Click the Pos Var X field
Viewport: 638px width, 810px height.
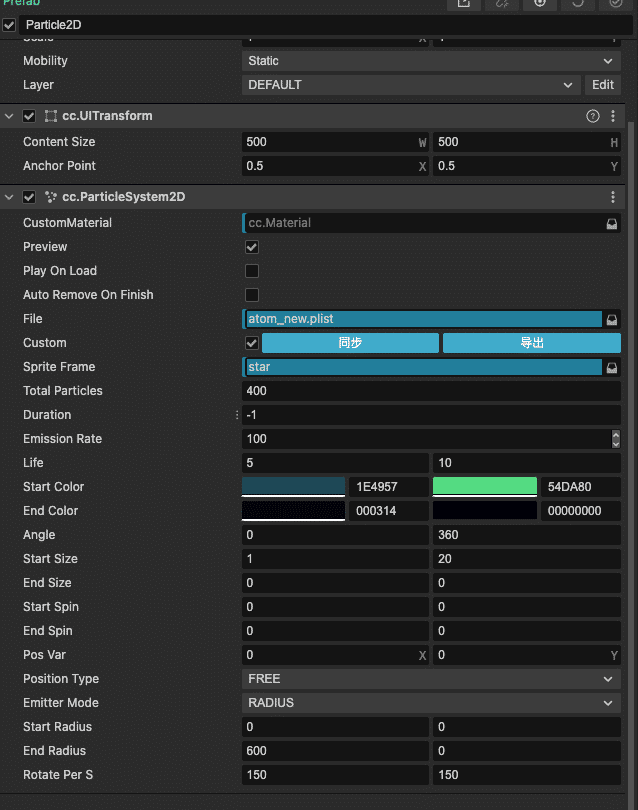pos(335,655)
